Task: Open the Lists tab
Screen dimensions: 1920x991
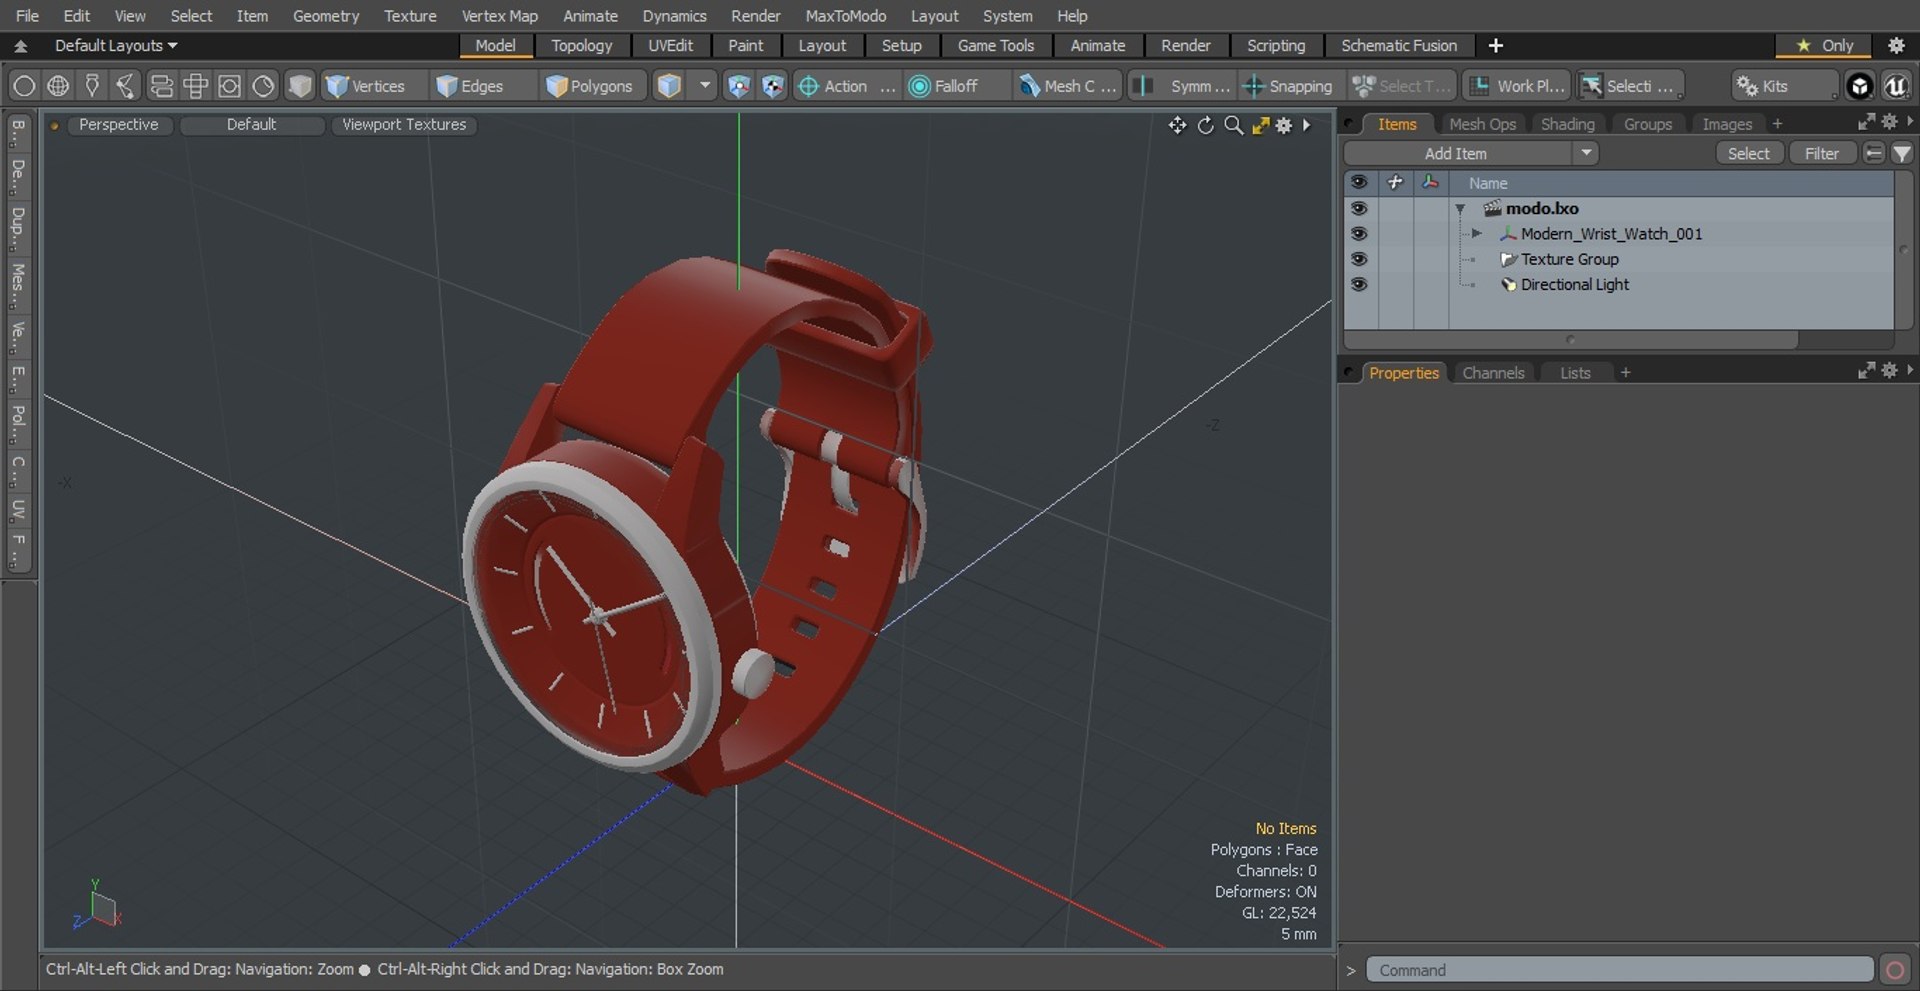Action: [x=1575, y=373]
